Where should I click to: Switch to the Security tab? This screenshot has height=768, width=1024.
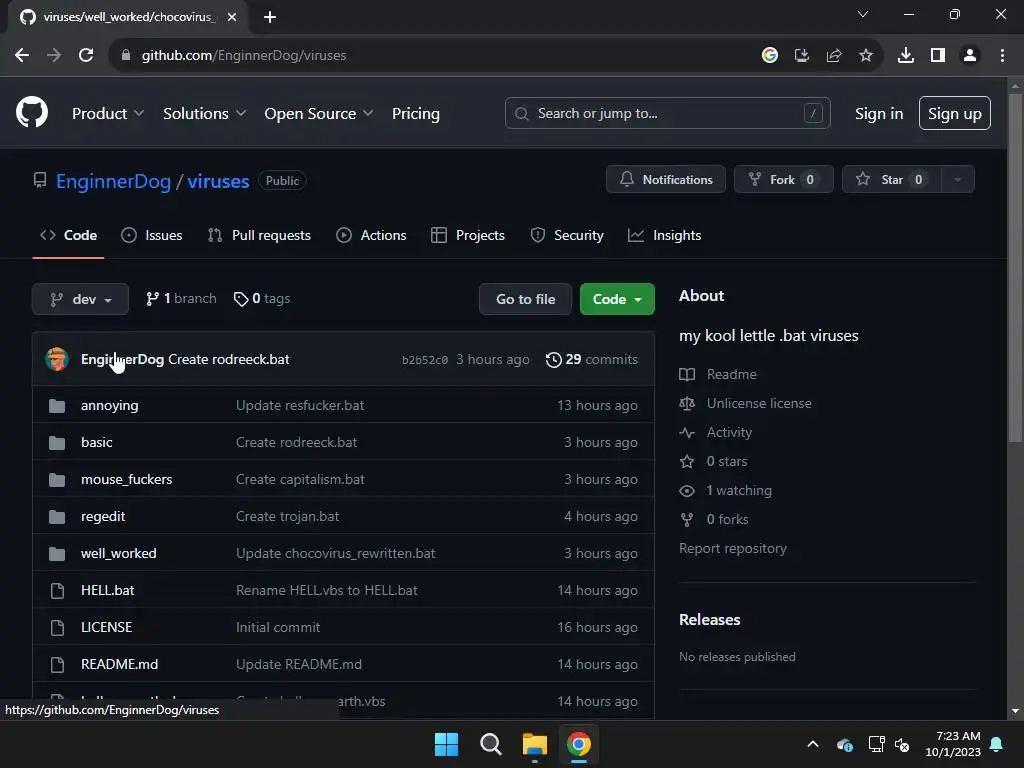pos(567,235)
